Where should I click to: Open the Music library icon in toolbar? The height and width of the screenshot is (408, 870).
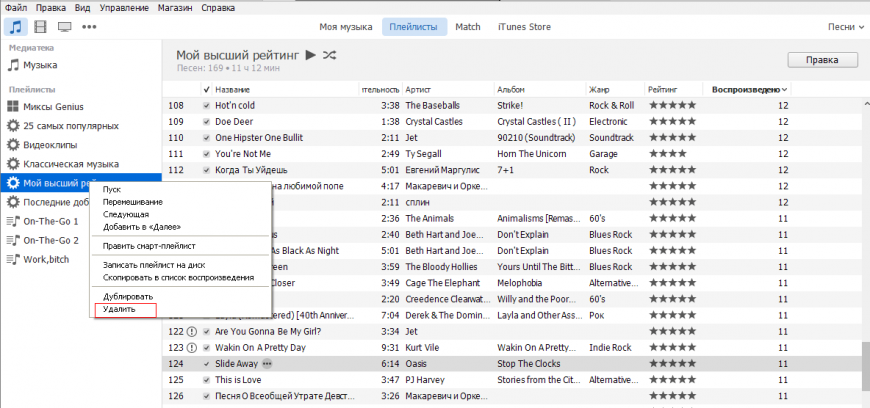coord(15,26)
